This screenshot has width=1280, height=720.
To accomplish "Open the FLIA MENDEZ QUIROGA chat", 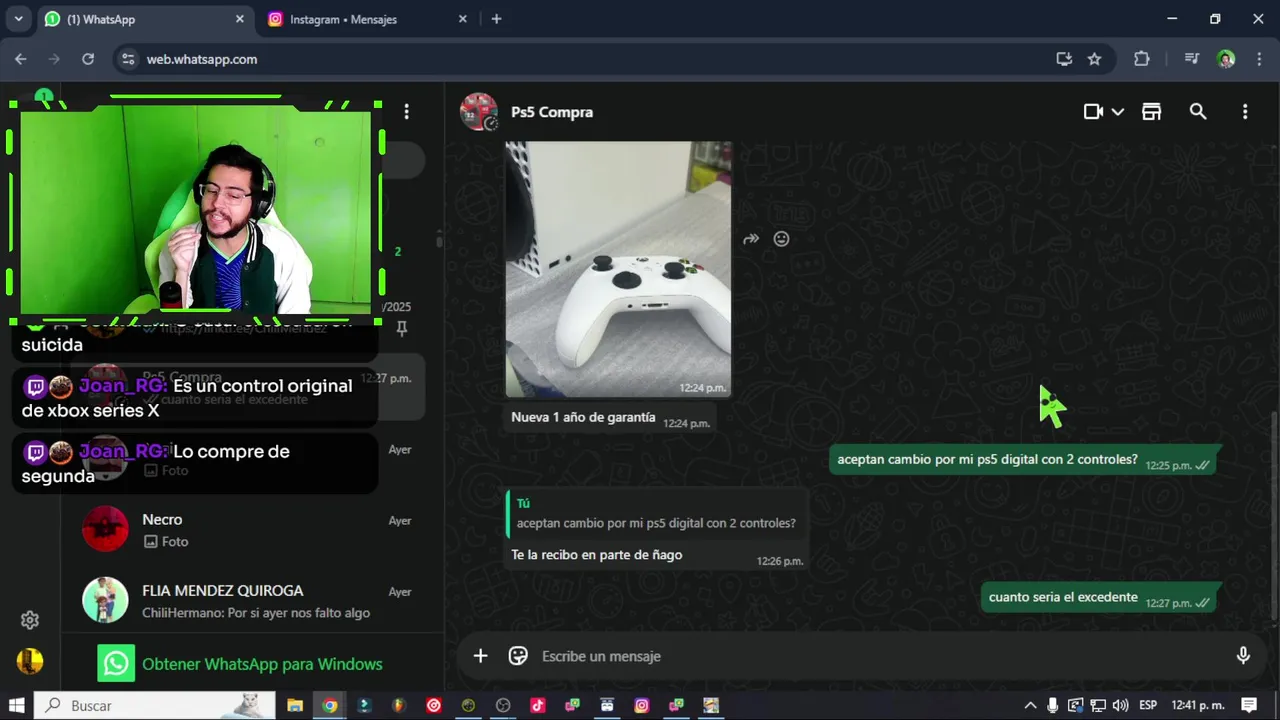I will point(252,601).
